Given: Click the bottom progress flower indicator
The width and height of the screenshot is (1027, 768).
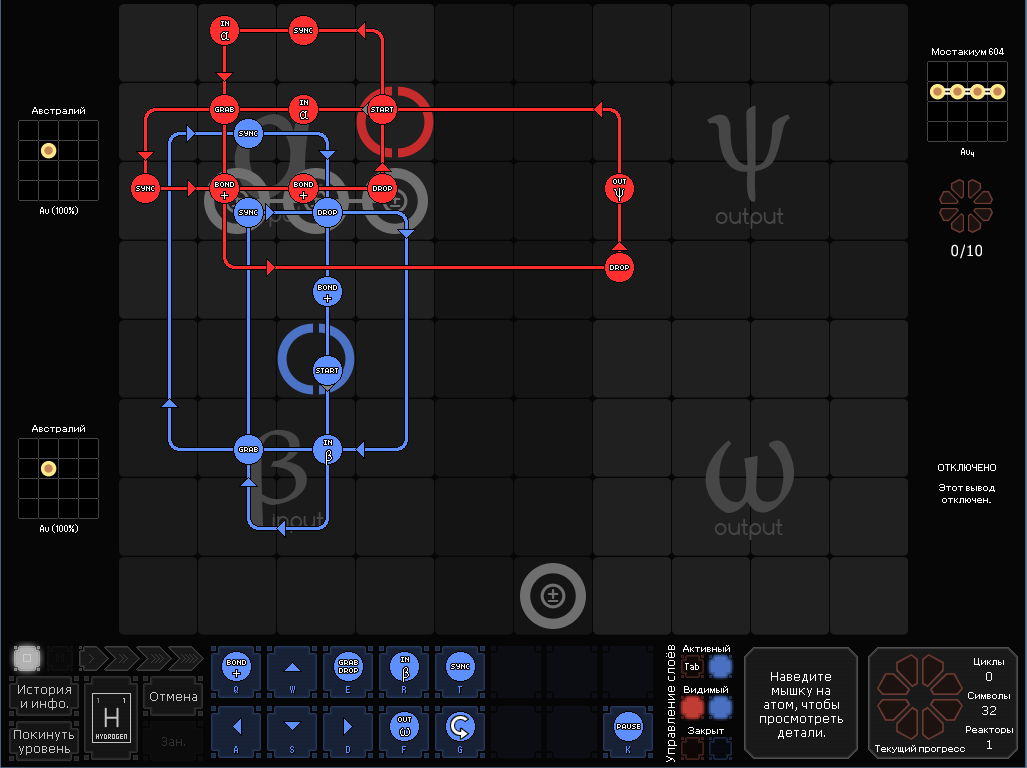Looking at the screenshot, I should tap(919, 697).
